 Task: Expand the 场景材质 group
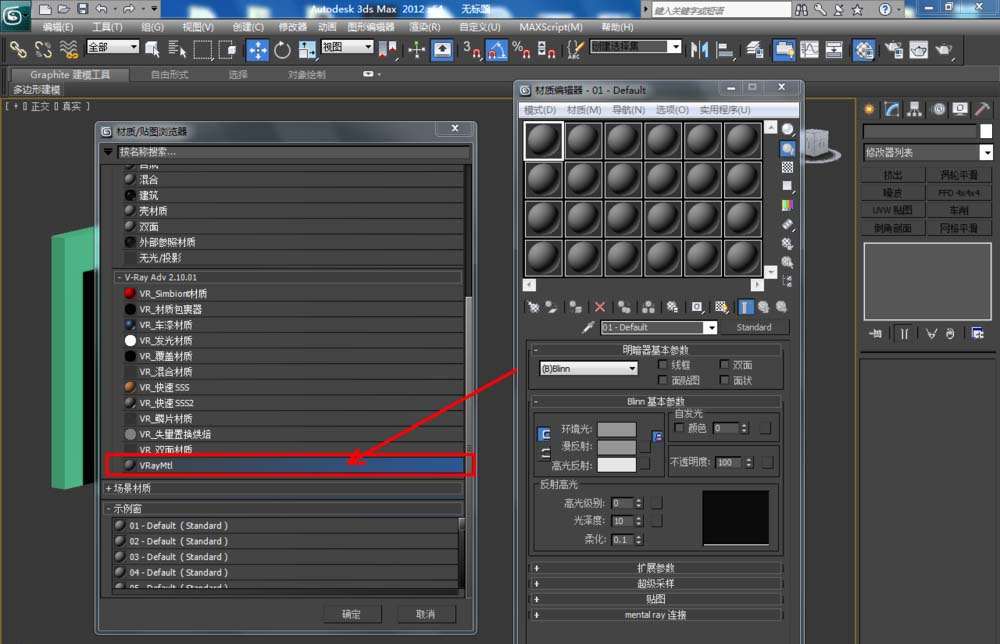click(x=108, y=488)
